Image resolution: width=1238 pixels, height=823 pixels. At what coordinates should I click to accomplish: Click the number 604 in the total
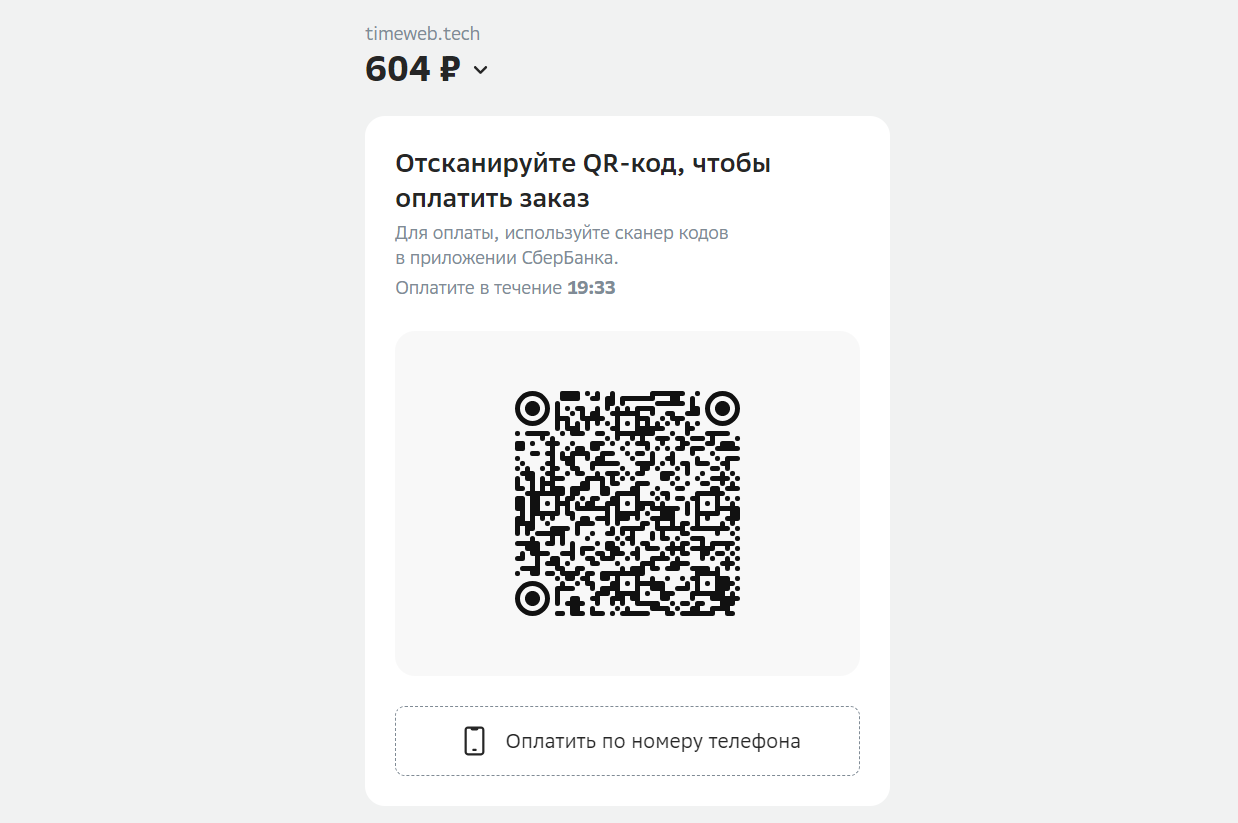(x=398, y=69)
